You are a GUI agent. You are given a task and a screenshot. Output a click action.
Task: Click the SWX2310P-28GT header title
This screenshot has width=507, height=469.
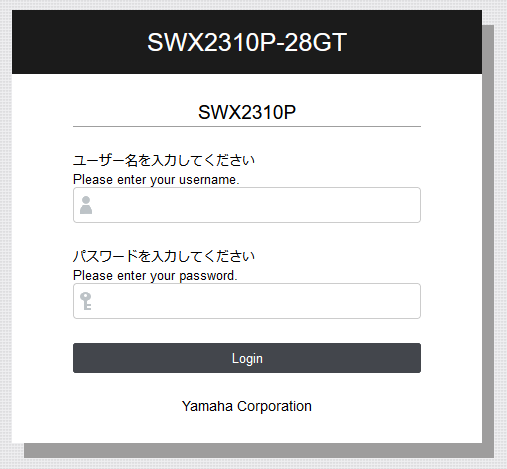[x=247, y=42]
